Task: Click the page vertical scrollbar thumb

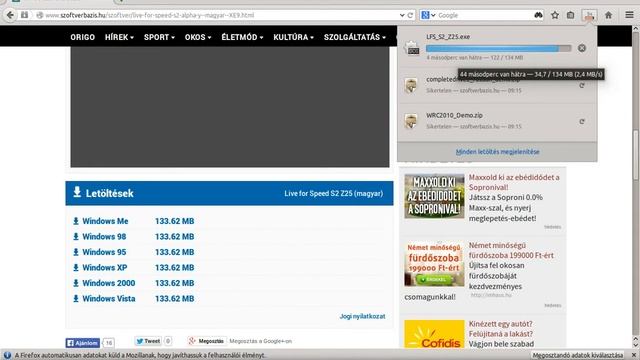Action: tap(636, 155)
